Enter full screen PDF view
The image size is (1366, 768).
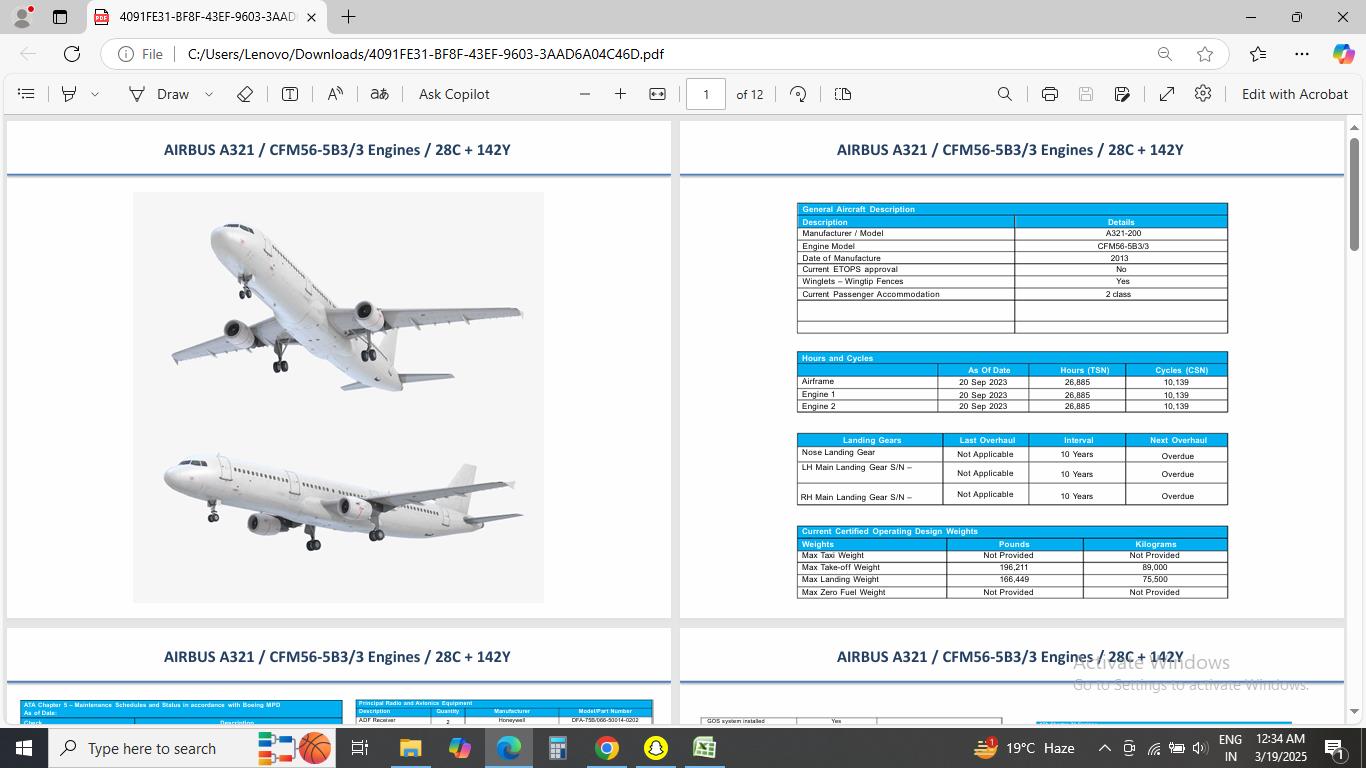[1166, 94]
